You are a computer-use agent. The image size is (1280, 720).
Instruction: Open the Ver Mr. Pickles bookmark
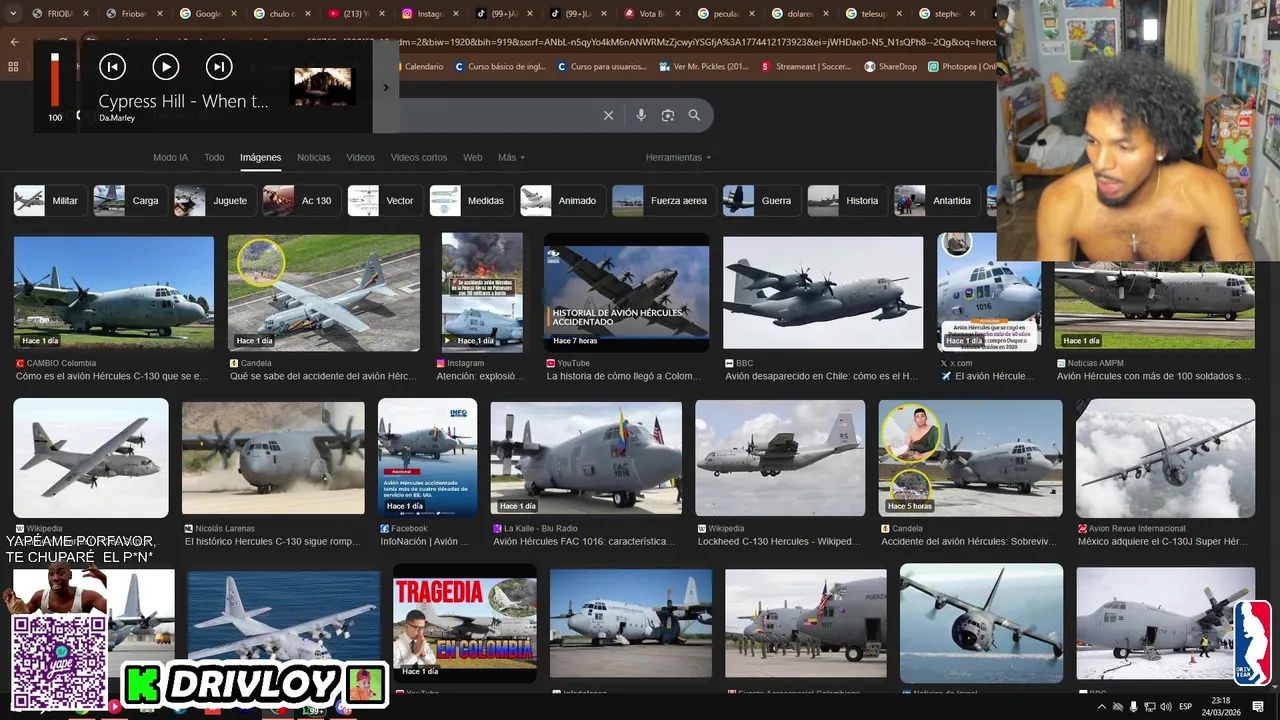[704, 67]
